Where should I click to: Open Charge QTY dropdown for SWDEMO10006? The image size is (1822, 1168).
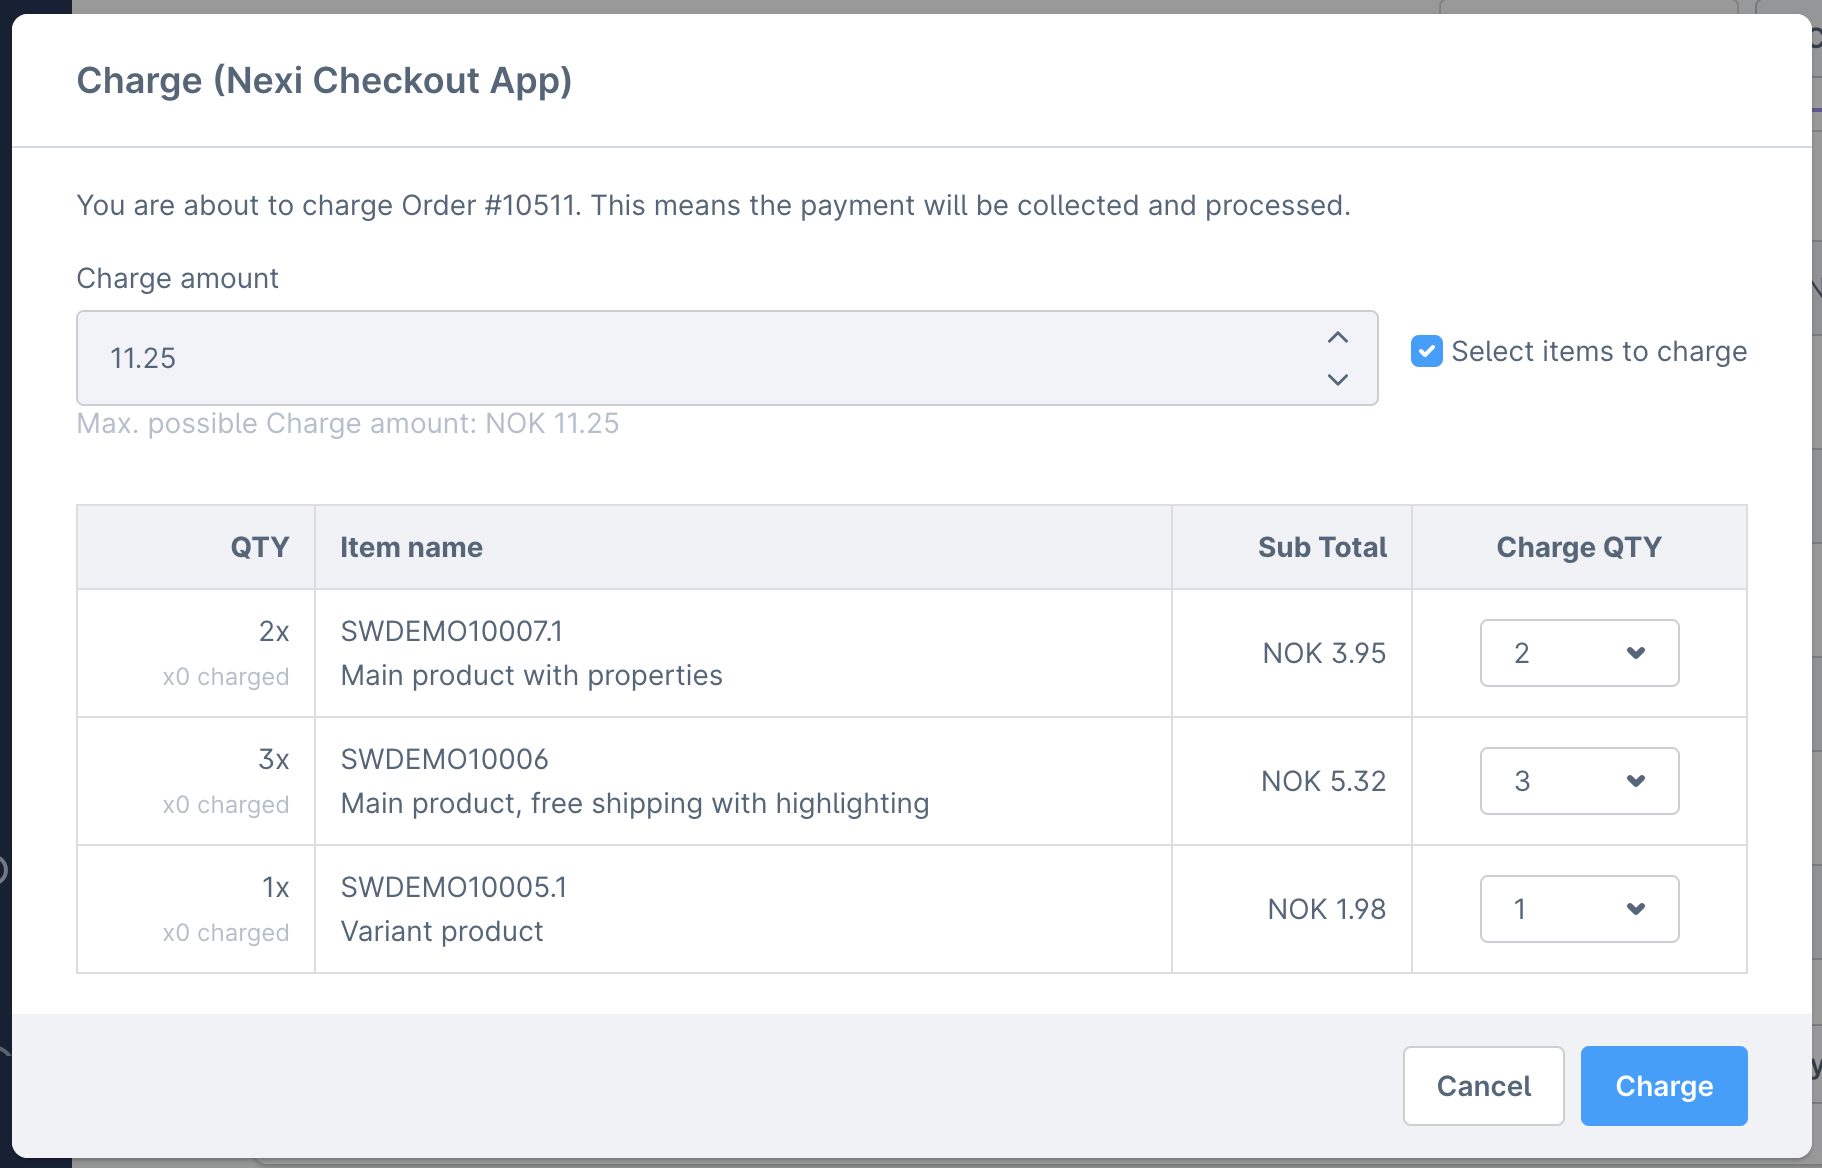pos(1579,781)
